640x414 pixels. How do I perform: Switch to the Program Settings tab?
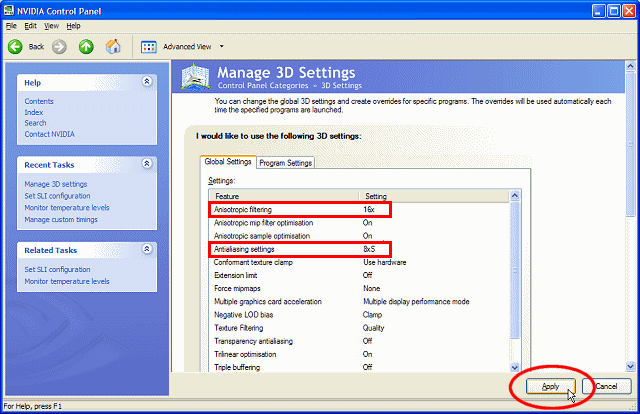[x=285, y=163]
